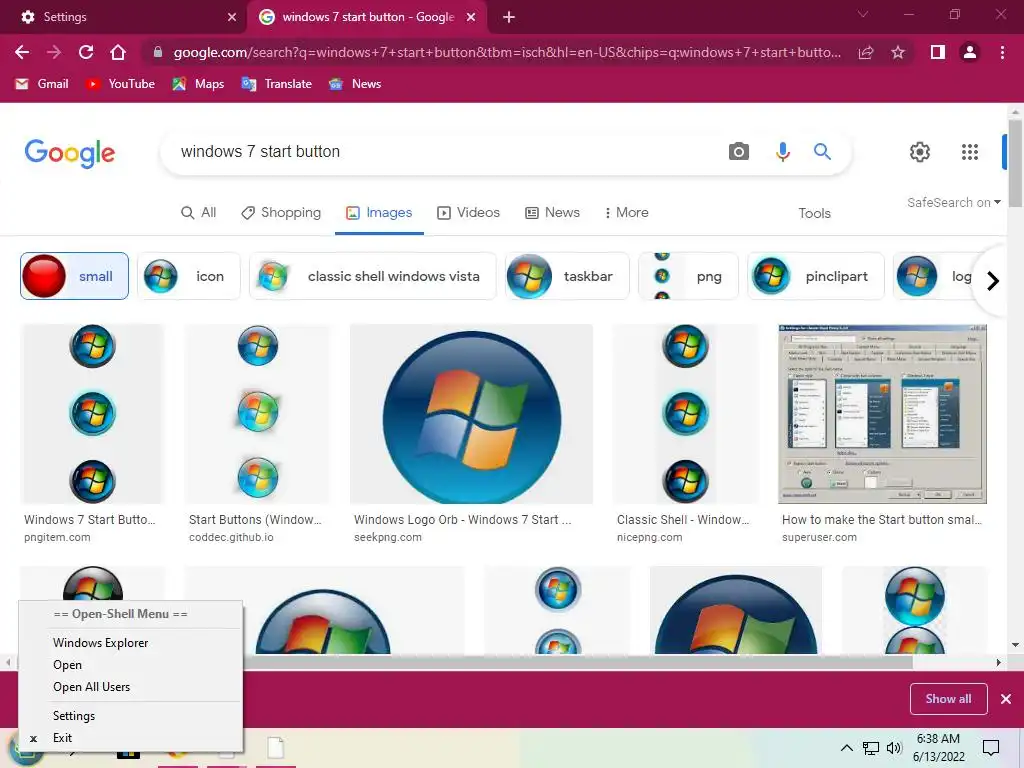Click the address bar URL
Image resolution: width=1024 pixels, height=768 pixels.
pyautogui.click(x=507, y=52)
